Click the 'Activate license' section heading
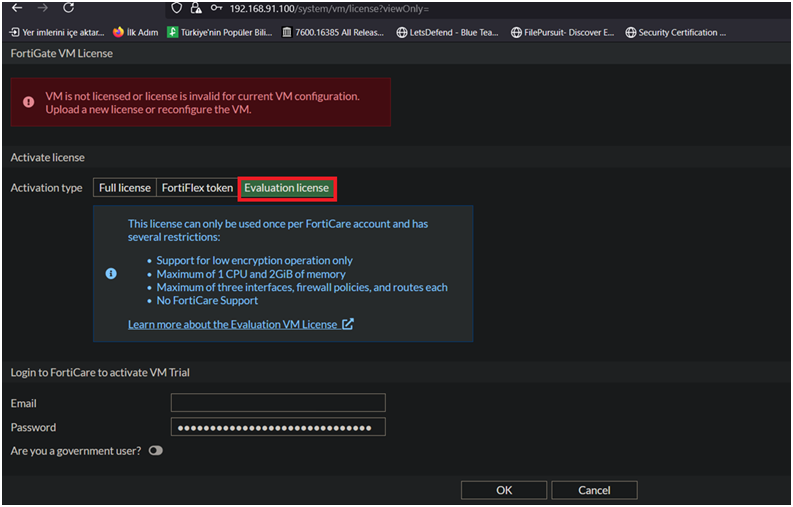This screenshot has height=507, width=793. pyautogui.click(x=48, y=157)
